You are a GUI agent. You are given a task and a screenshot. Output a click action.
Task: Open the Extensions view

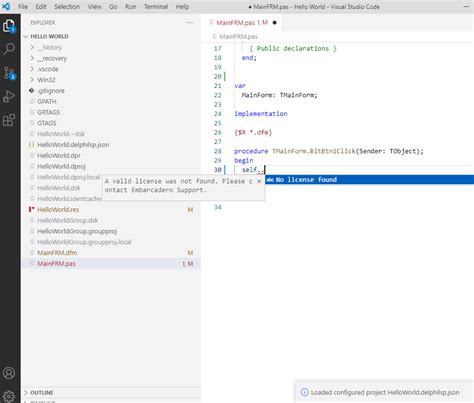pos(9,120)
